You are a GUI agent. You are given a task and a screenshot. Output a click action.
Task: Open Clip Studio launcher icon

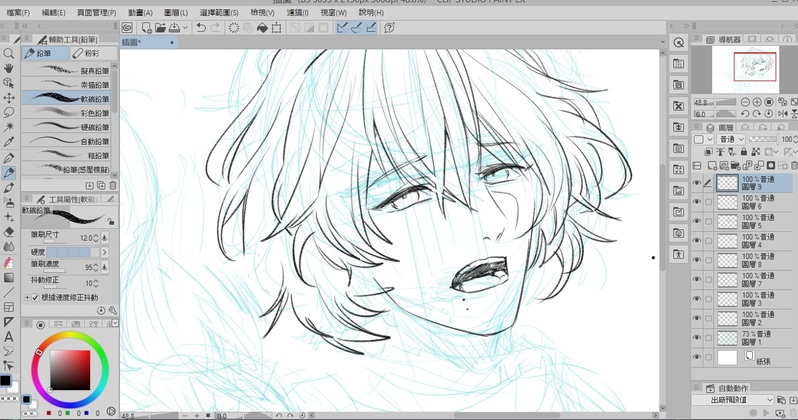127,27
